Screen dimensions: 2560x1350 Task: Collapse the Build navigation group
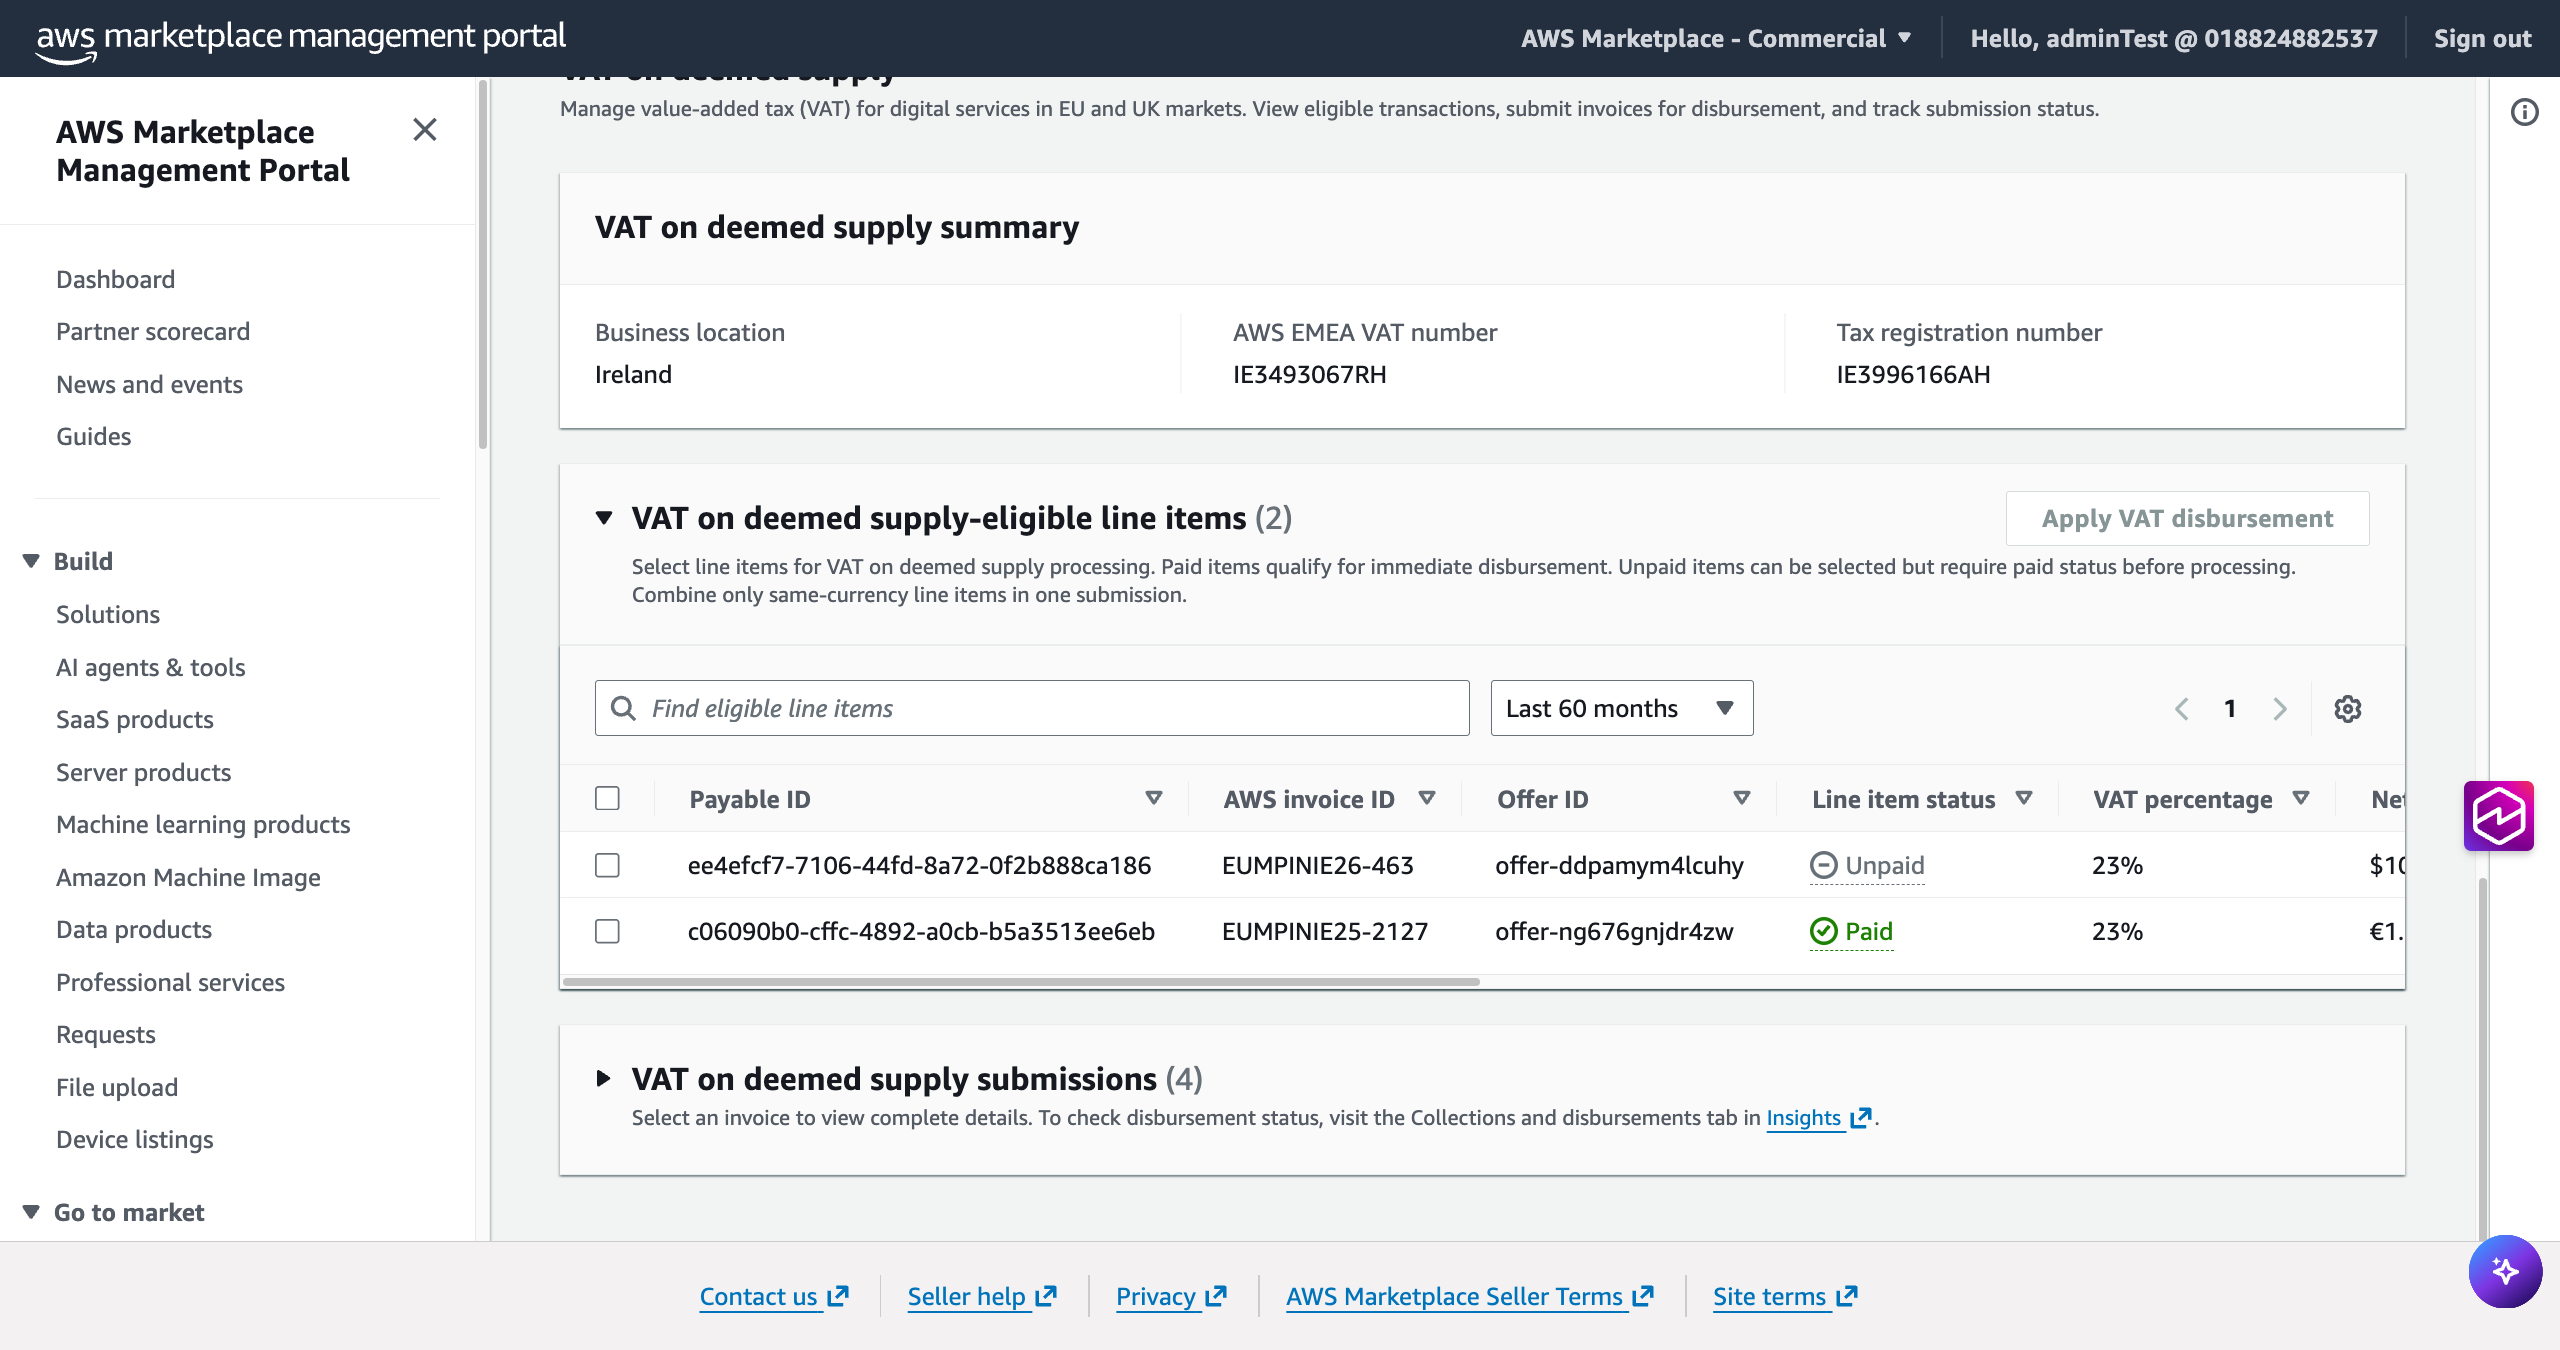click(x=31, y=561)
